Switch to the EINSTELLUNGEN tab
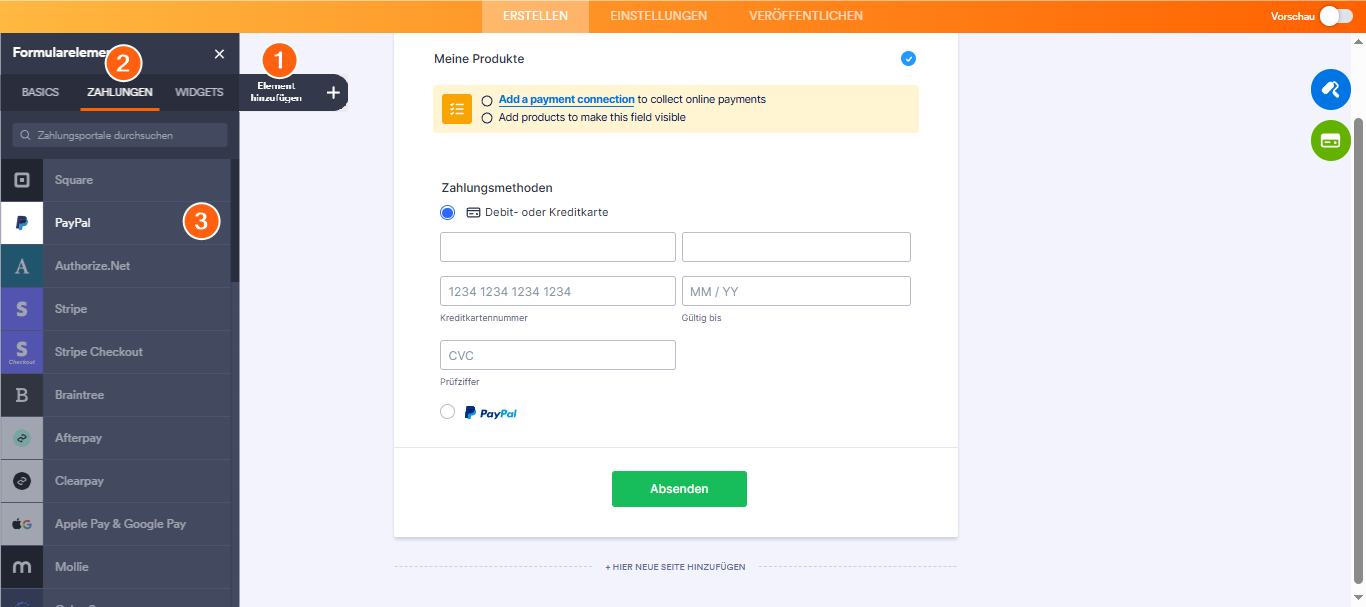This screenshot has width=1366, height=607. 658,16
